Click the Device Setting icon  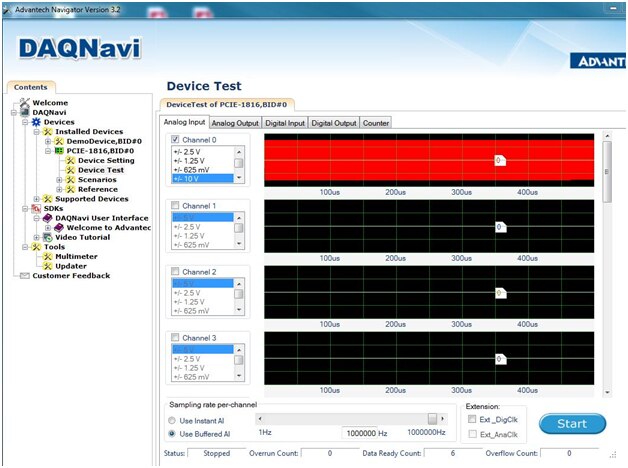pos(70,161)
